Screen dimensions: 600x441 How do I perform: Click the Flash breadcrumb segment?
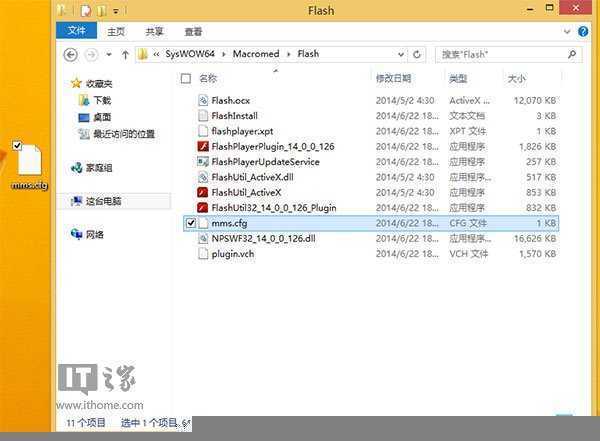pos(308,54)
